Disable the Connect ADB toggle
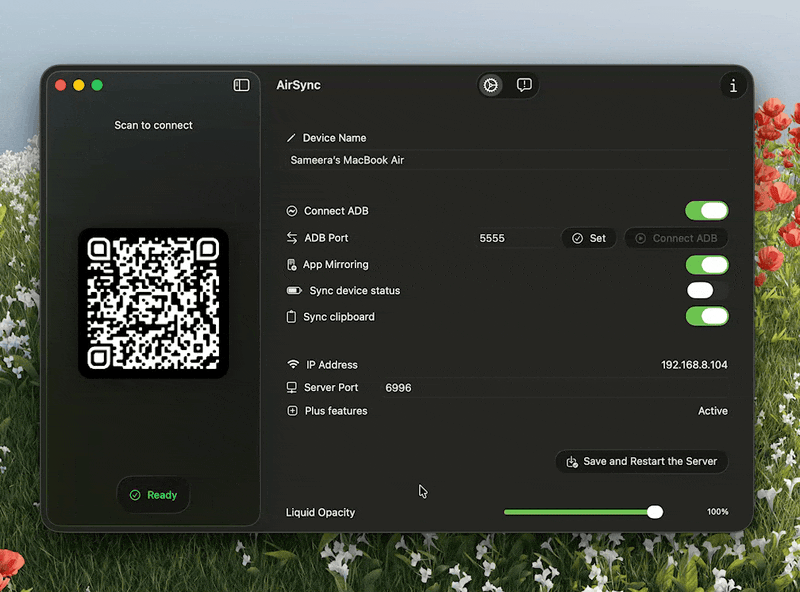 pos(706,211)
